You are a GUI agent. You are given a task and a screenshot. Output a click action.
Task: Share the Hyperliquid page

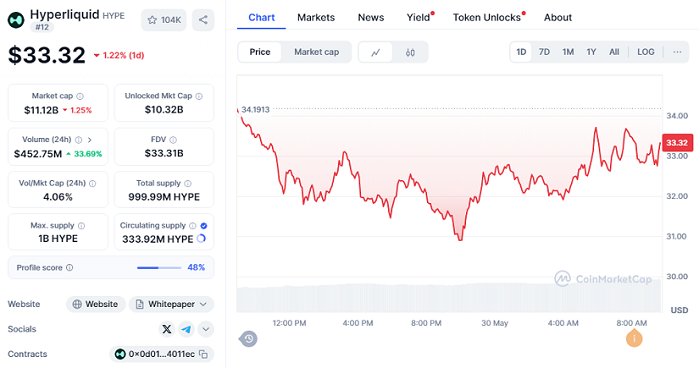tap(203, 20)
